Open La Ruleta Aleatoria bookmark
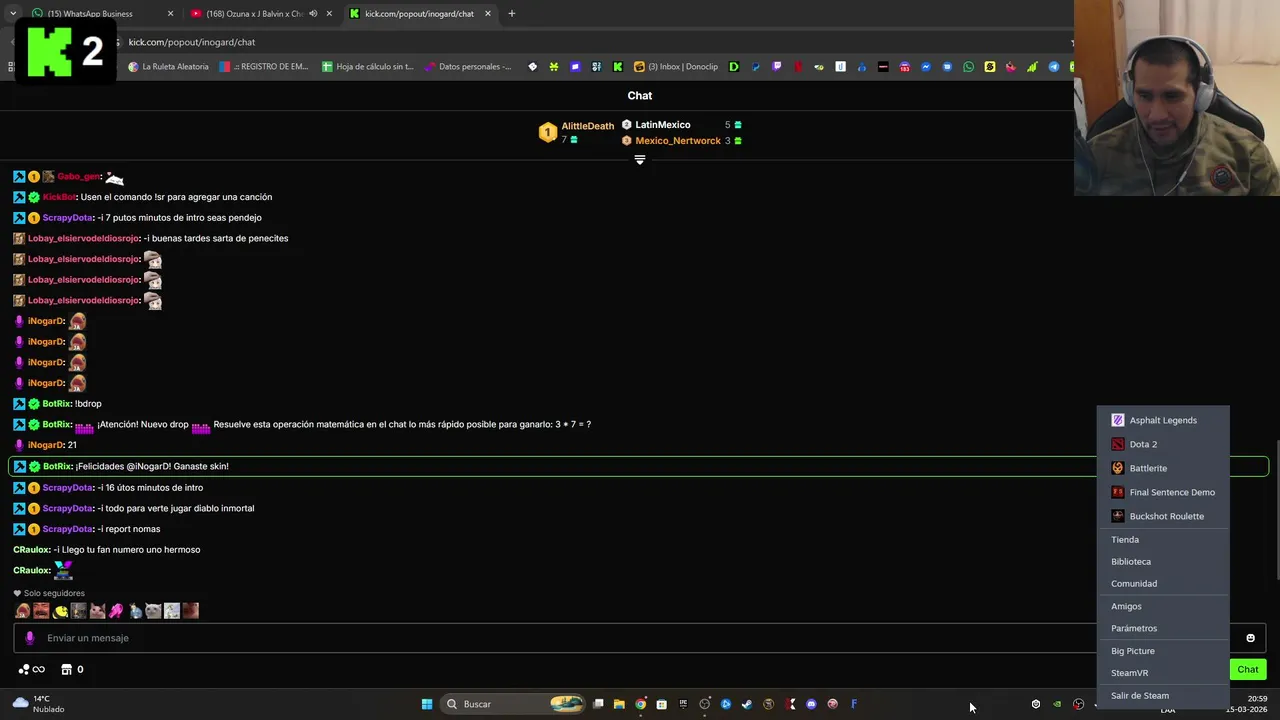This screenshot has height=720, width=1280. pos(168,67)
